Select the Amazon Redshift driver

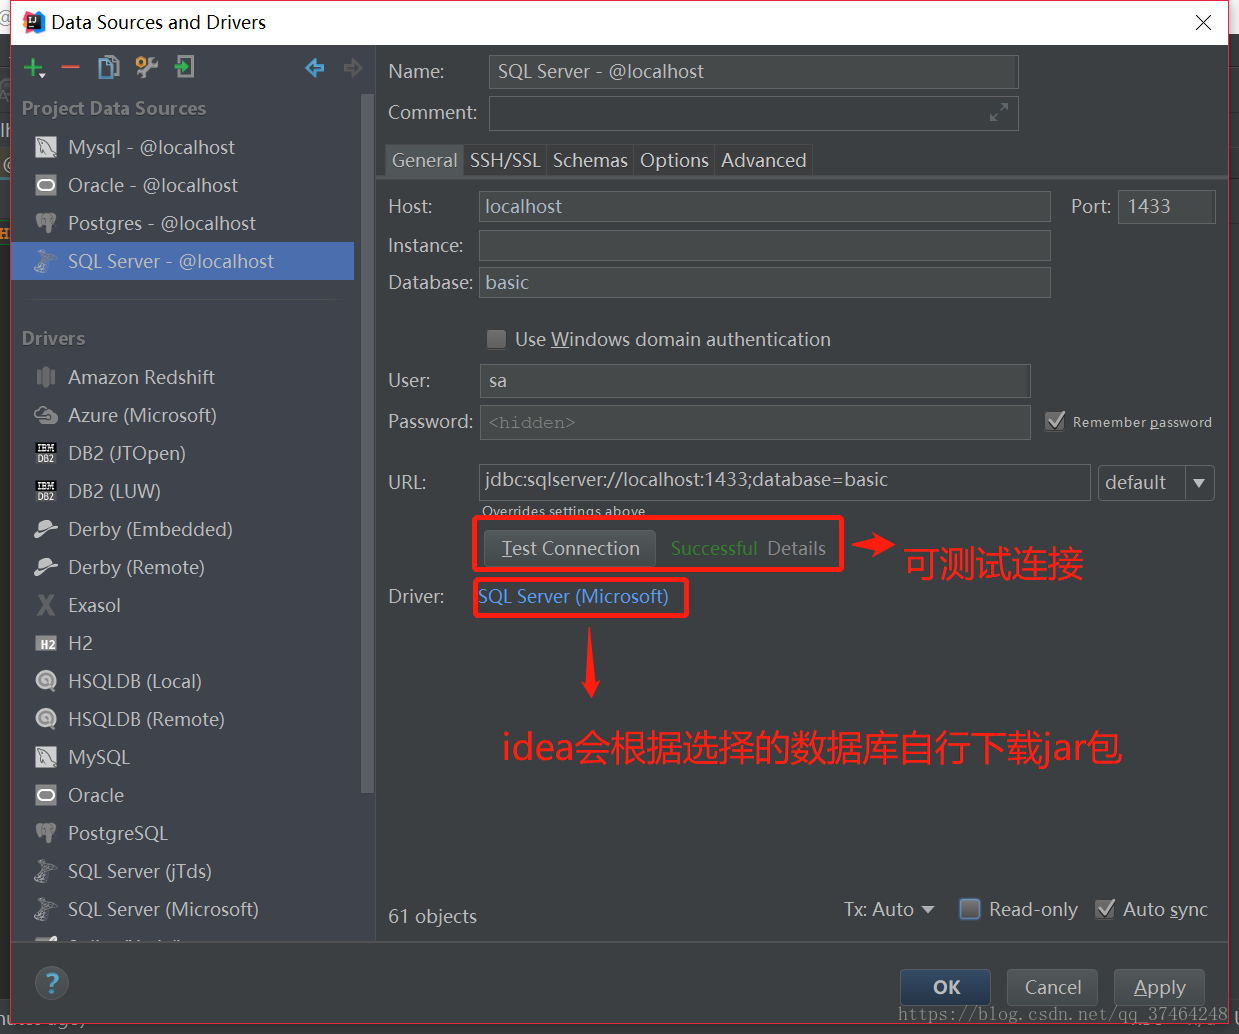[182, 377]
